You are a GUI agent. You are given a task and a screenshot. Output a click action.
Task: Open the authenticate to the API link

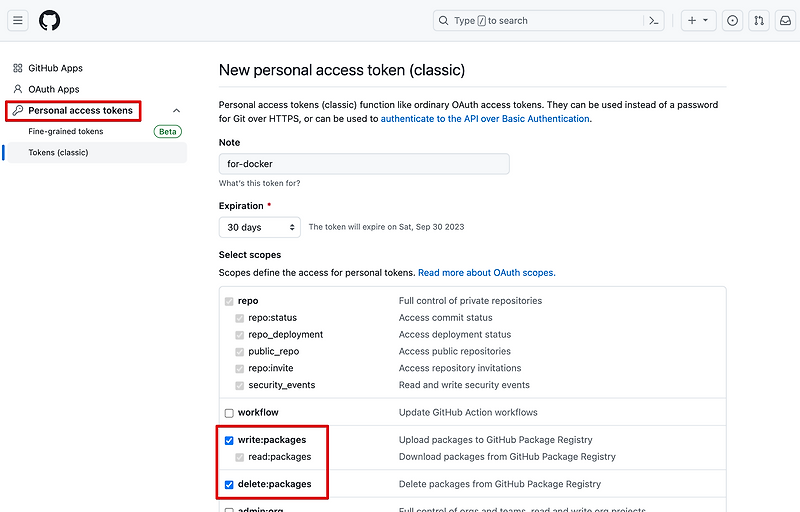[485, 118]
